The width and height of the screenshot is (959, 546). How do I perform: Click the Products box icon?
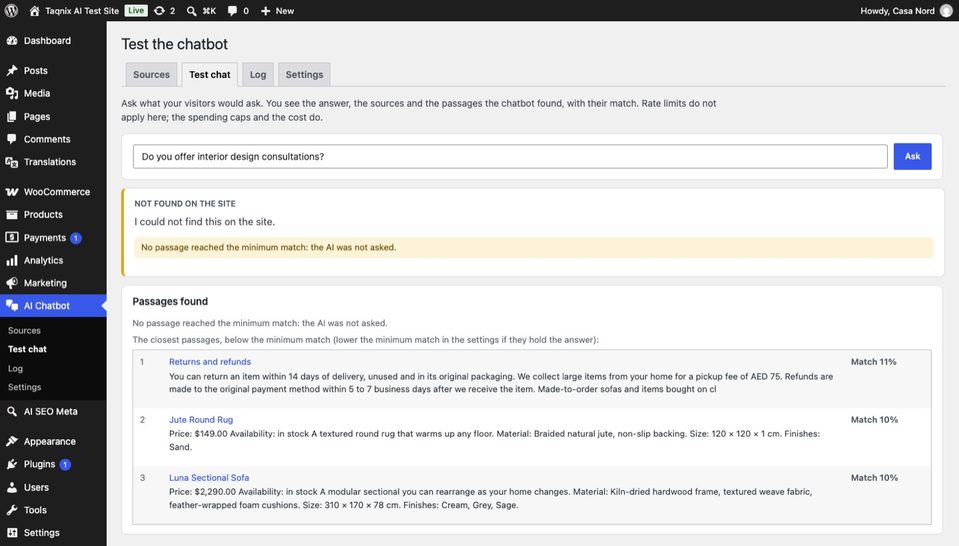[x=12, y=215]
